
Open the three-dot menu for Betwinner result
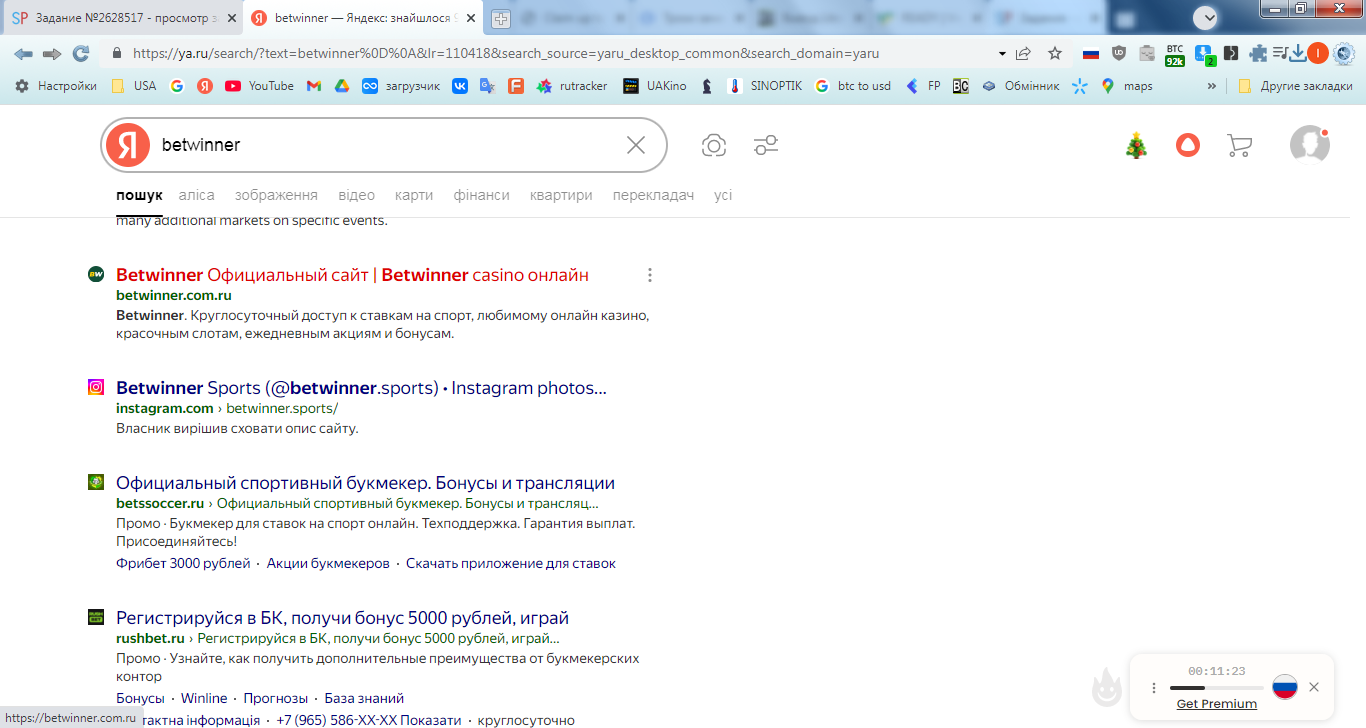[x=650, y=275]
